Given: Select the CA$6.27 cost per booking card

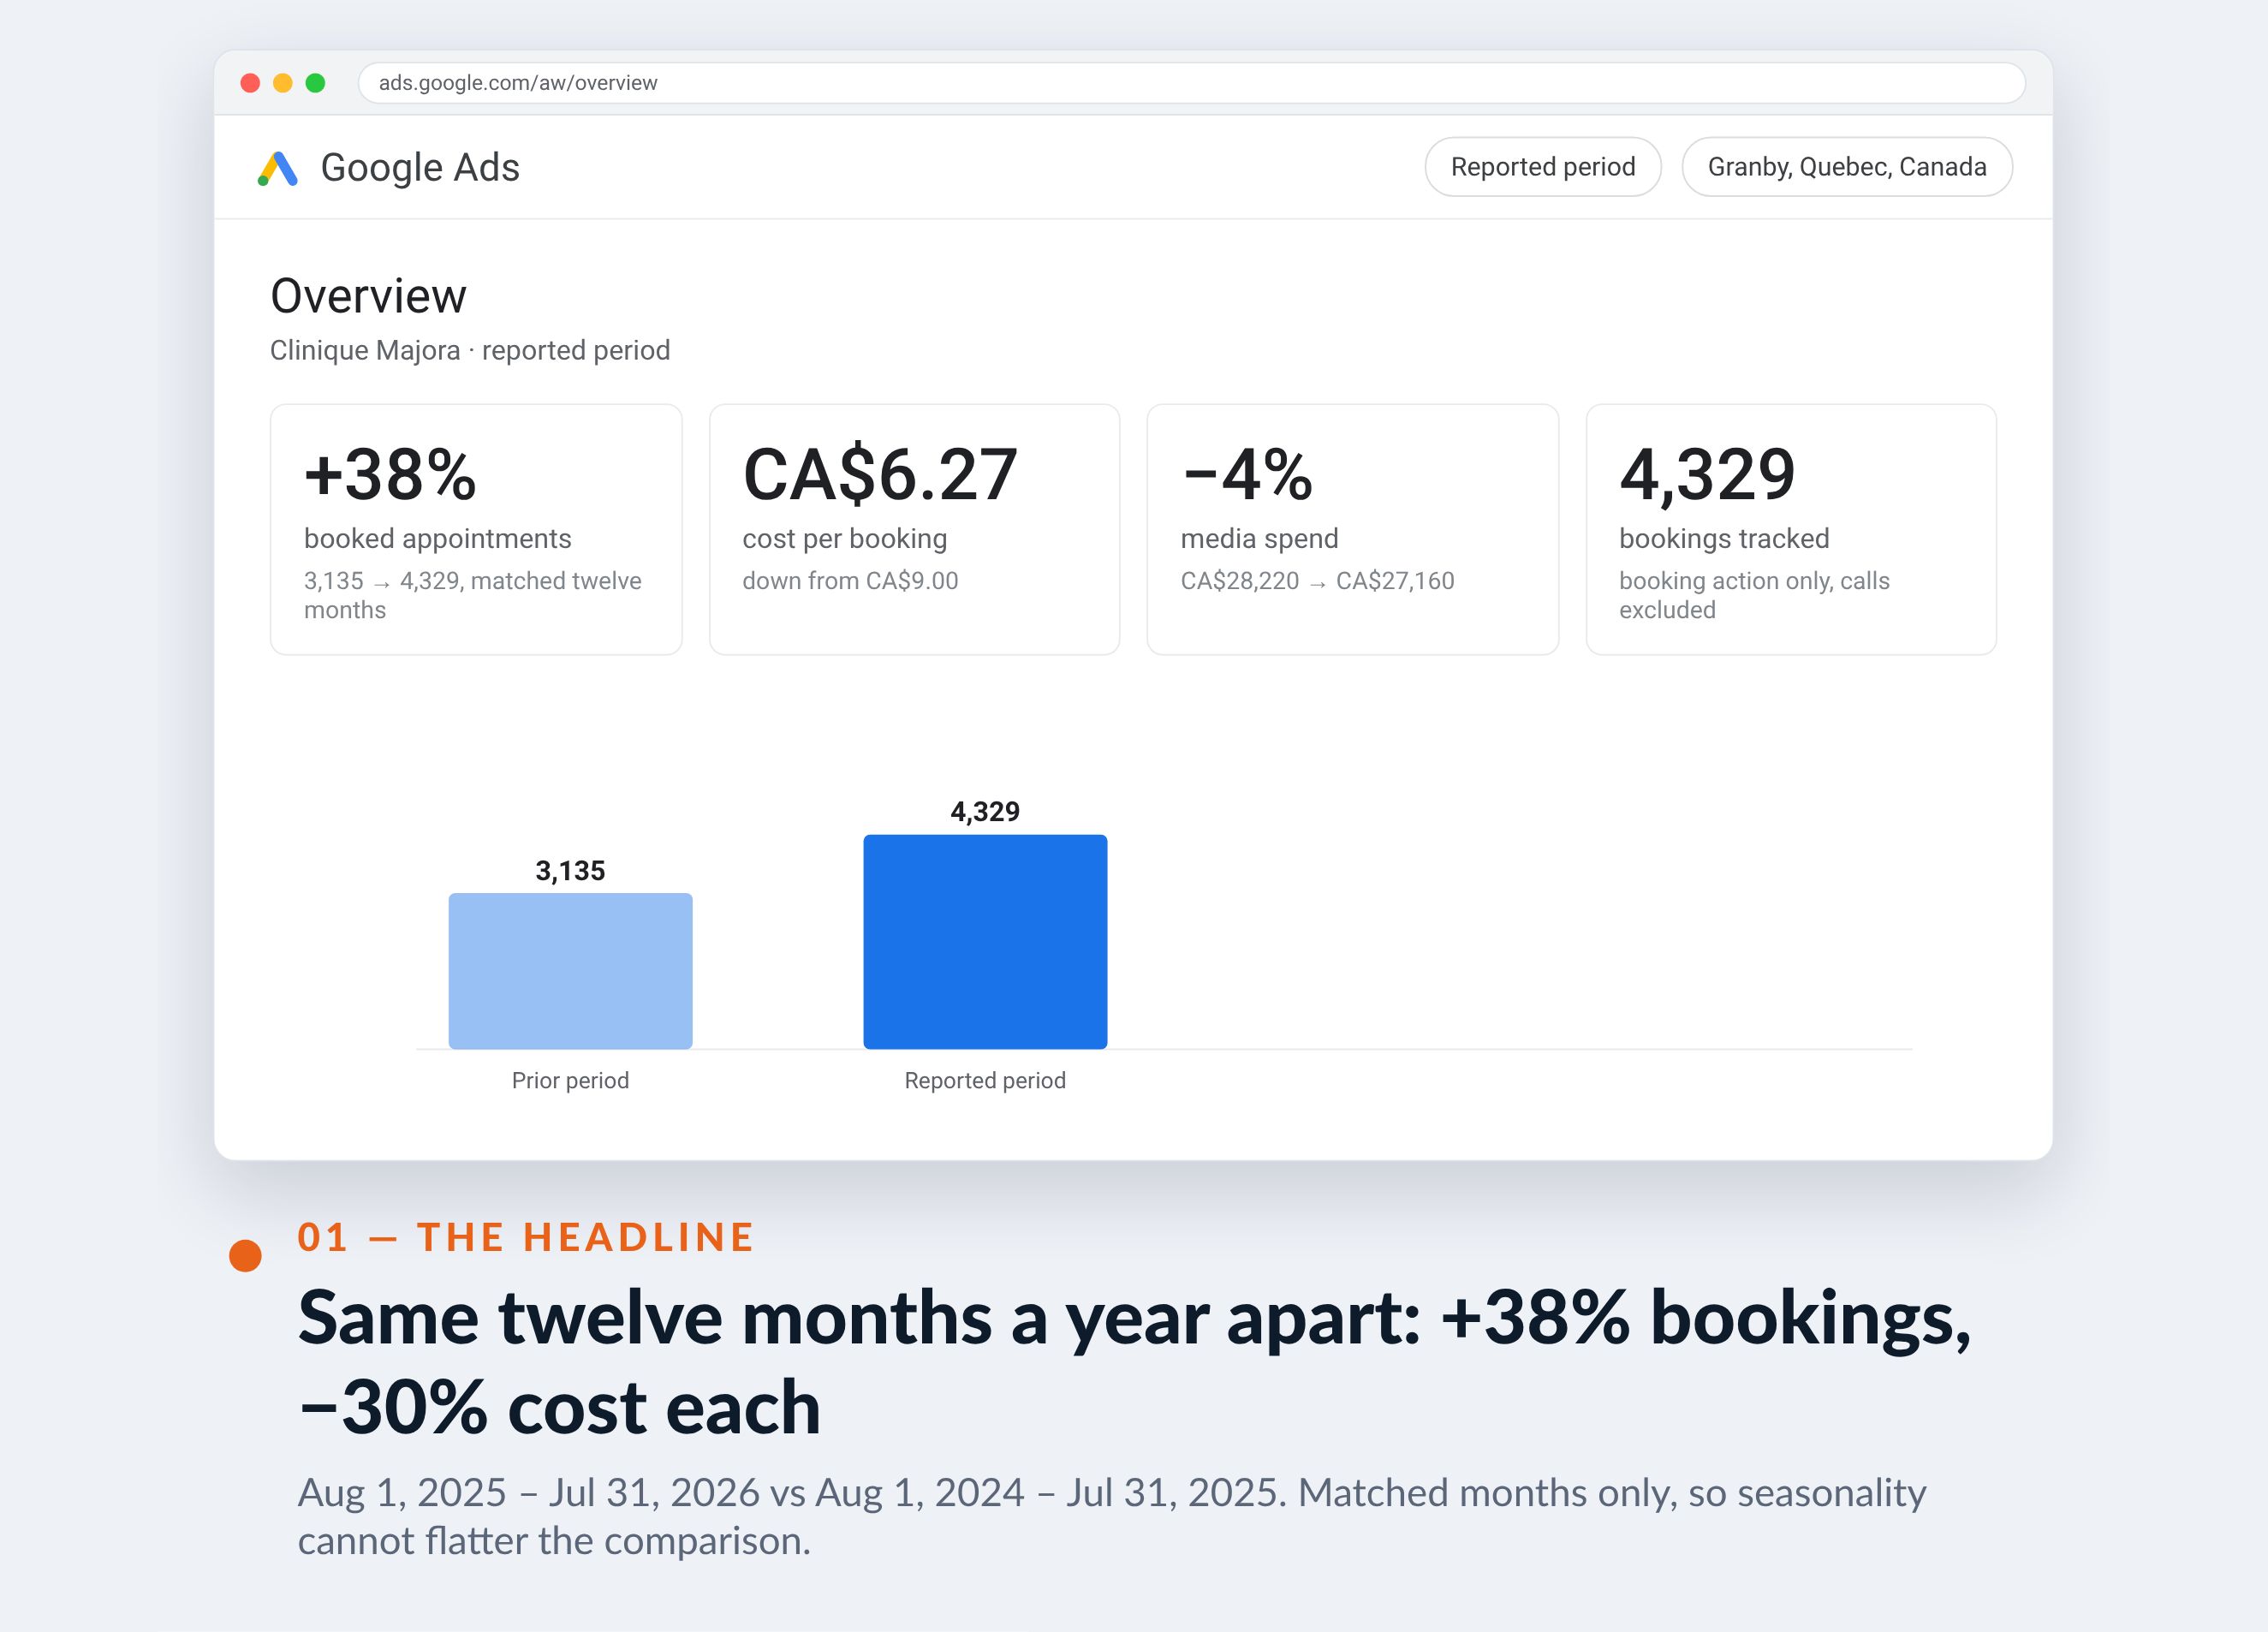Looking at the screenshot, I should point(914,529).
